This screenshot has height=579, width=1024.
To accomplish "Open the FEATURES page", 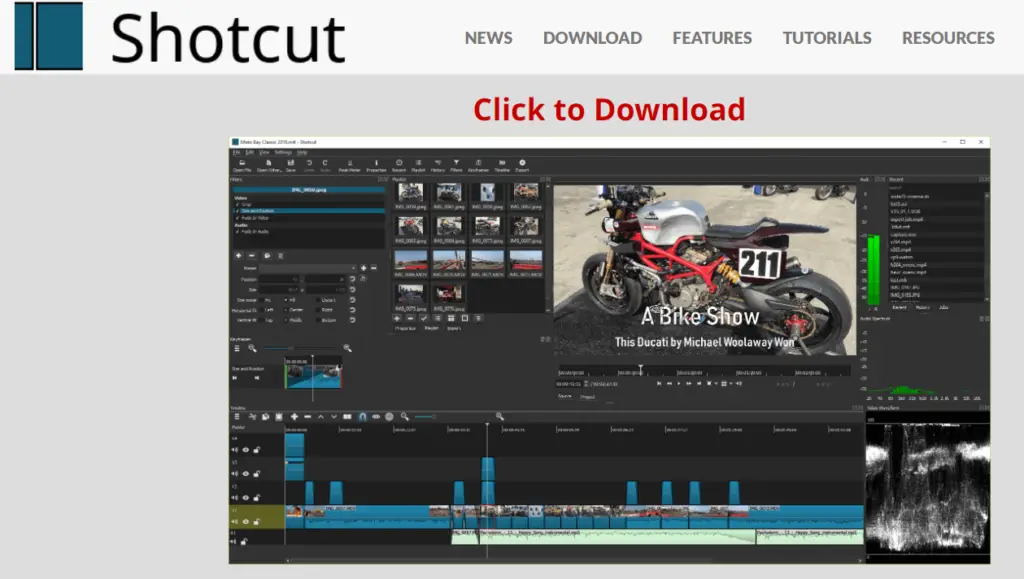I will click(712, 38).
